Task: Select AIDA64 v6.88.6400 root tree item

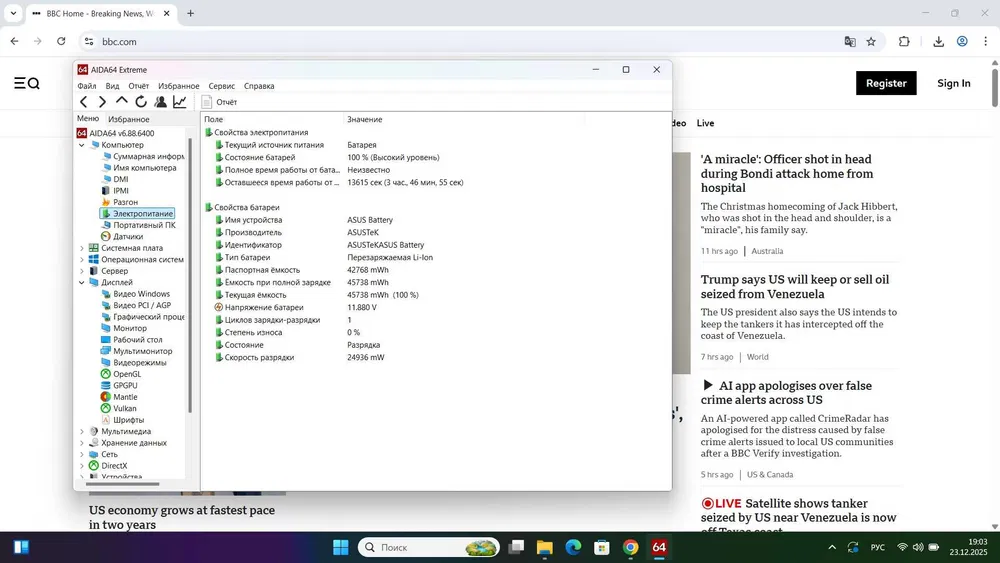Action: pyautogui.click(x=115, y=133)
